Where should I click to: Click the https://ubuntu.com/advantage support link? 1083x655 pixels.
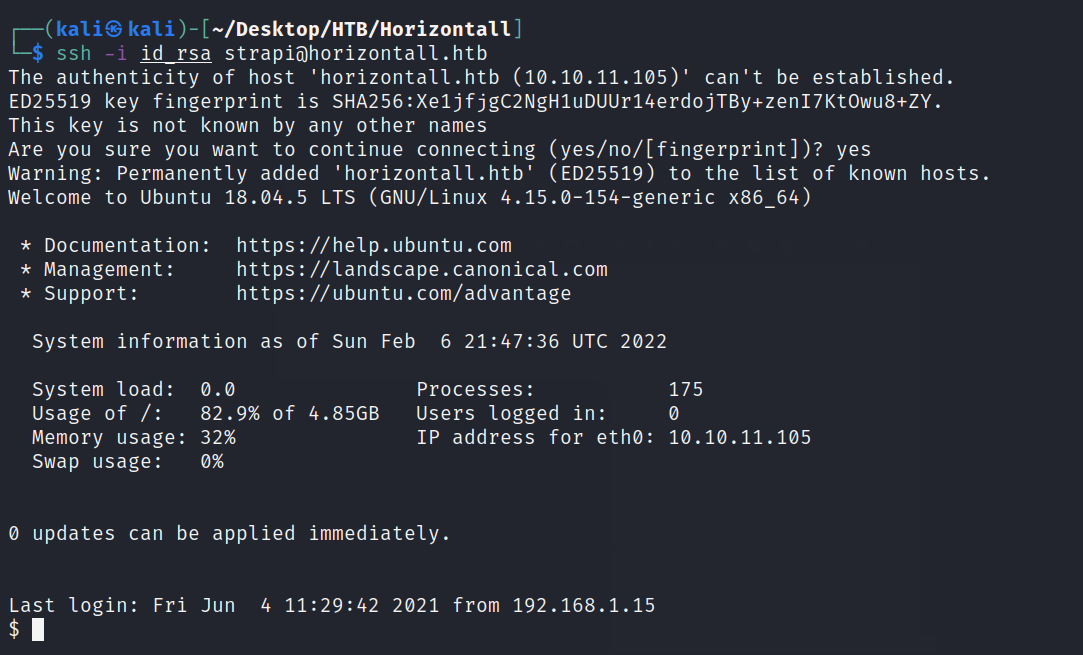point(403,294)
